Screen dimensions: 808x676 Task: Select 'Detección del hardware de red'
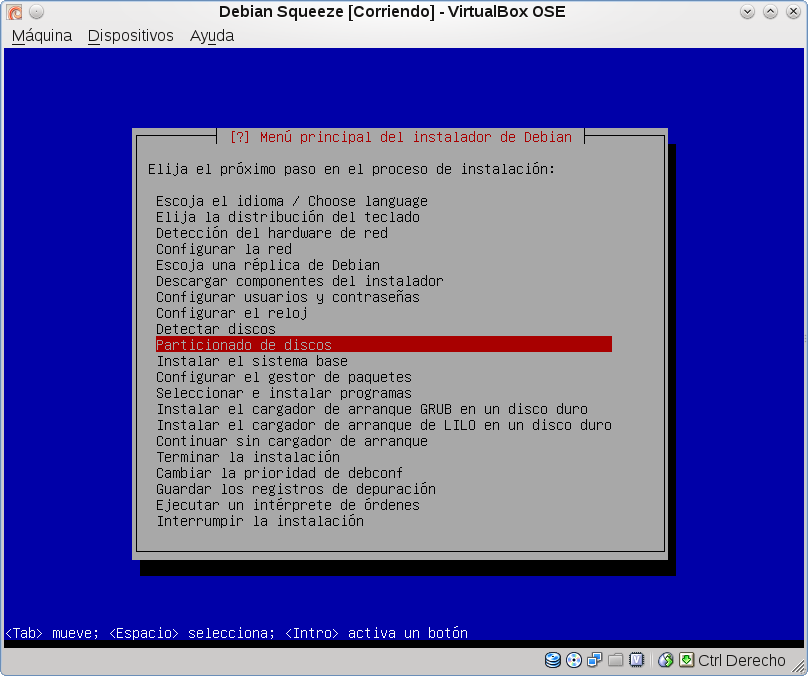(x=272, y=233)
